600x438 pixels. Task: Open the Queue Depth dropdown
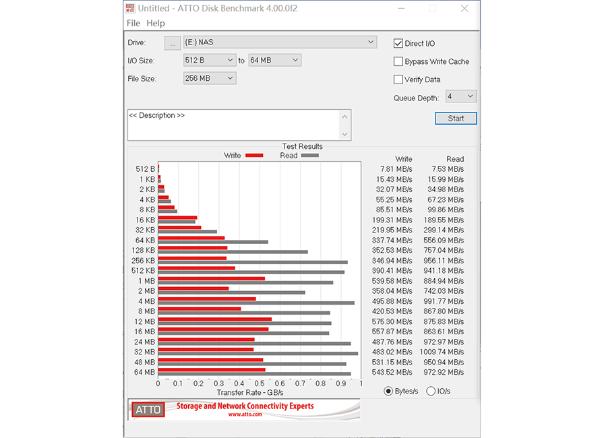(461, 96)
